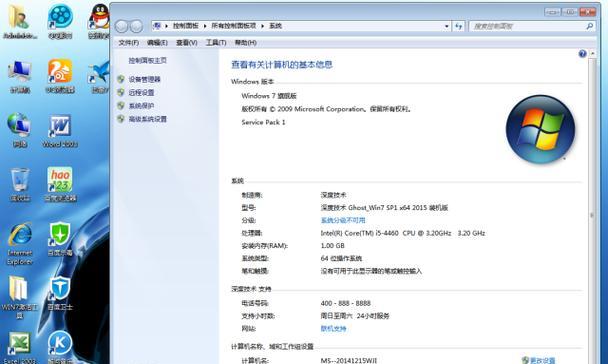Open the Recycle Bin desktop icon
608x364 pixels.
click(x=19, y=185)
